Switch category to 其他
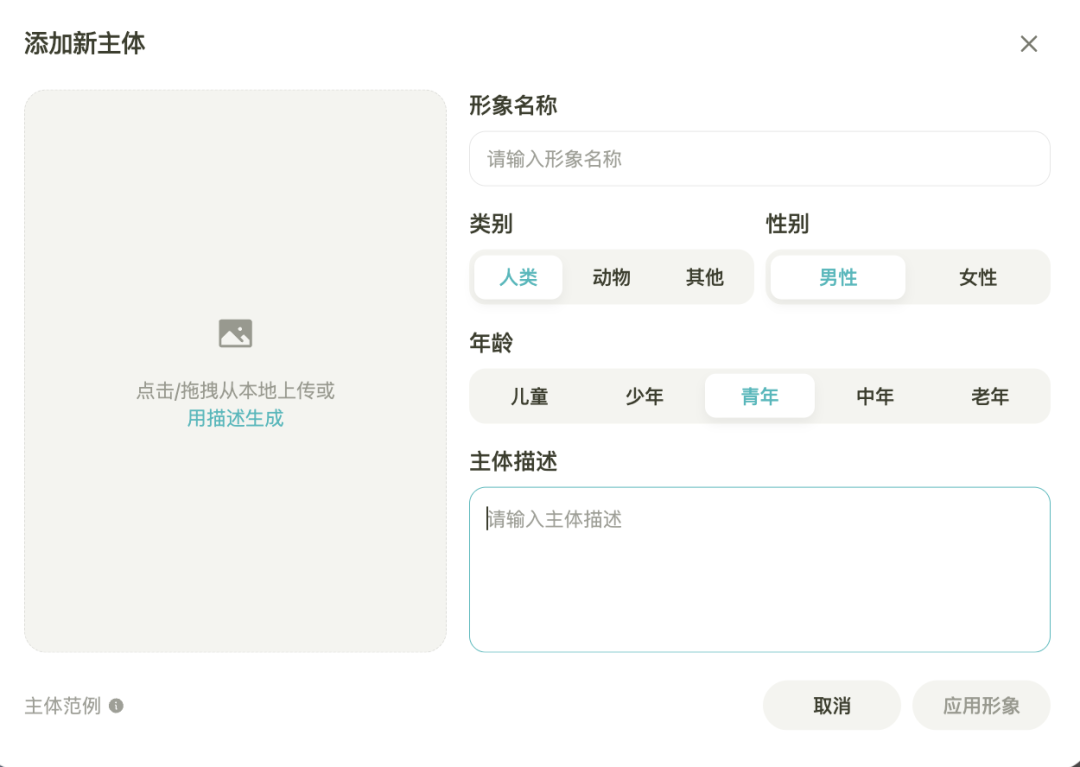The width and height of the screenshot is (1080, 767). [x=704, y=278]
